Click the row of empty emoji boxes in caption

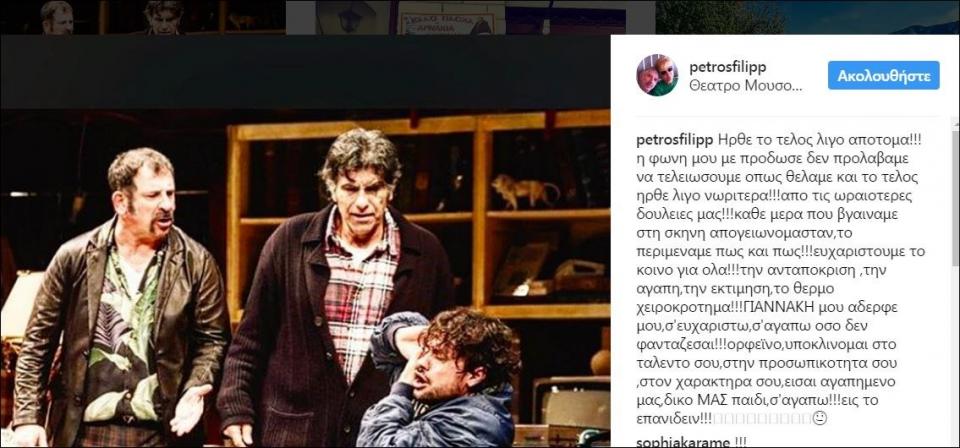pos(762,419)
